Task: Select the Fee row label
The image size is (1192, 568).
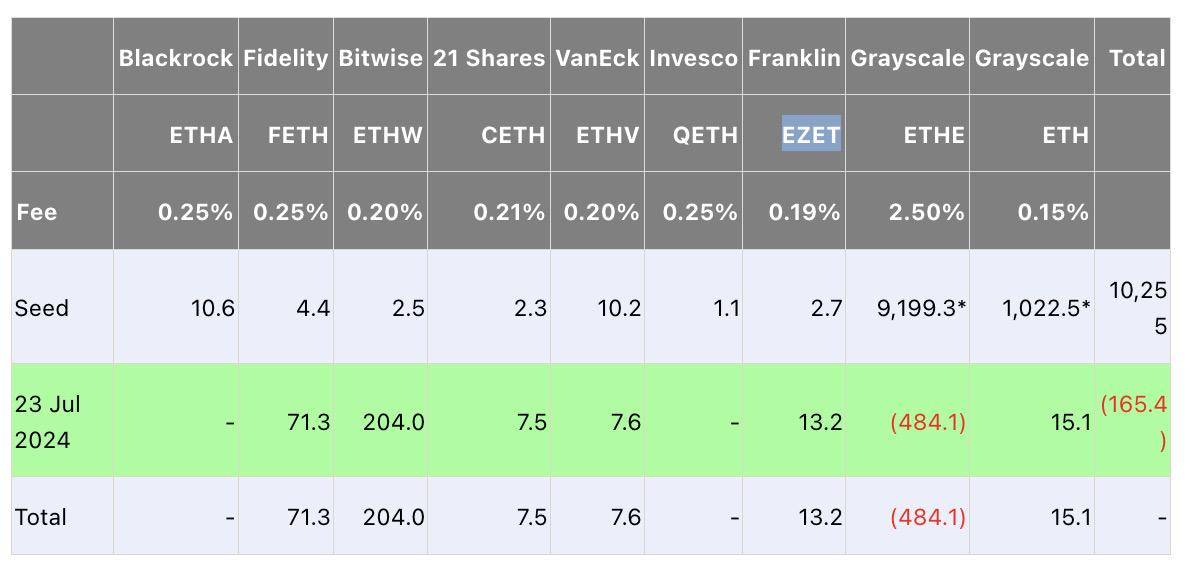Action: tap(36, 212)
